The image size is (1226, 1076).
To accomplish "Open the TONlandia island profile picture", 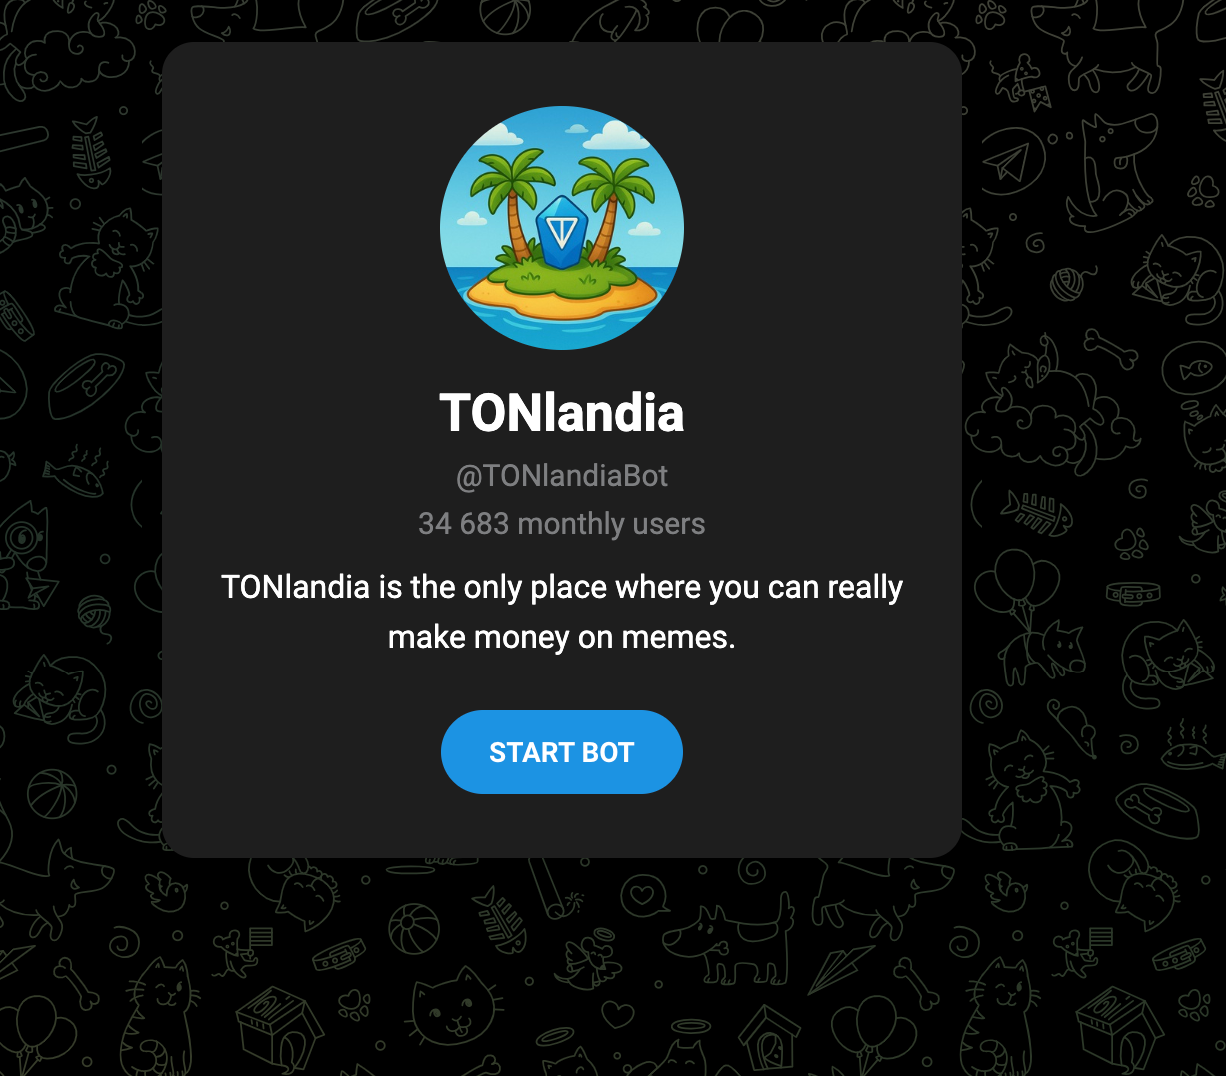I will click(562, 228).
